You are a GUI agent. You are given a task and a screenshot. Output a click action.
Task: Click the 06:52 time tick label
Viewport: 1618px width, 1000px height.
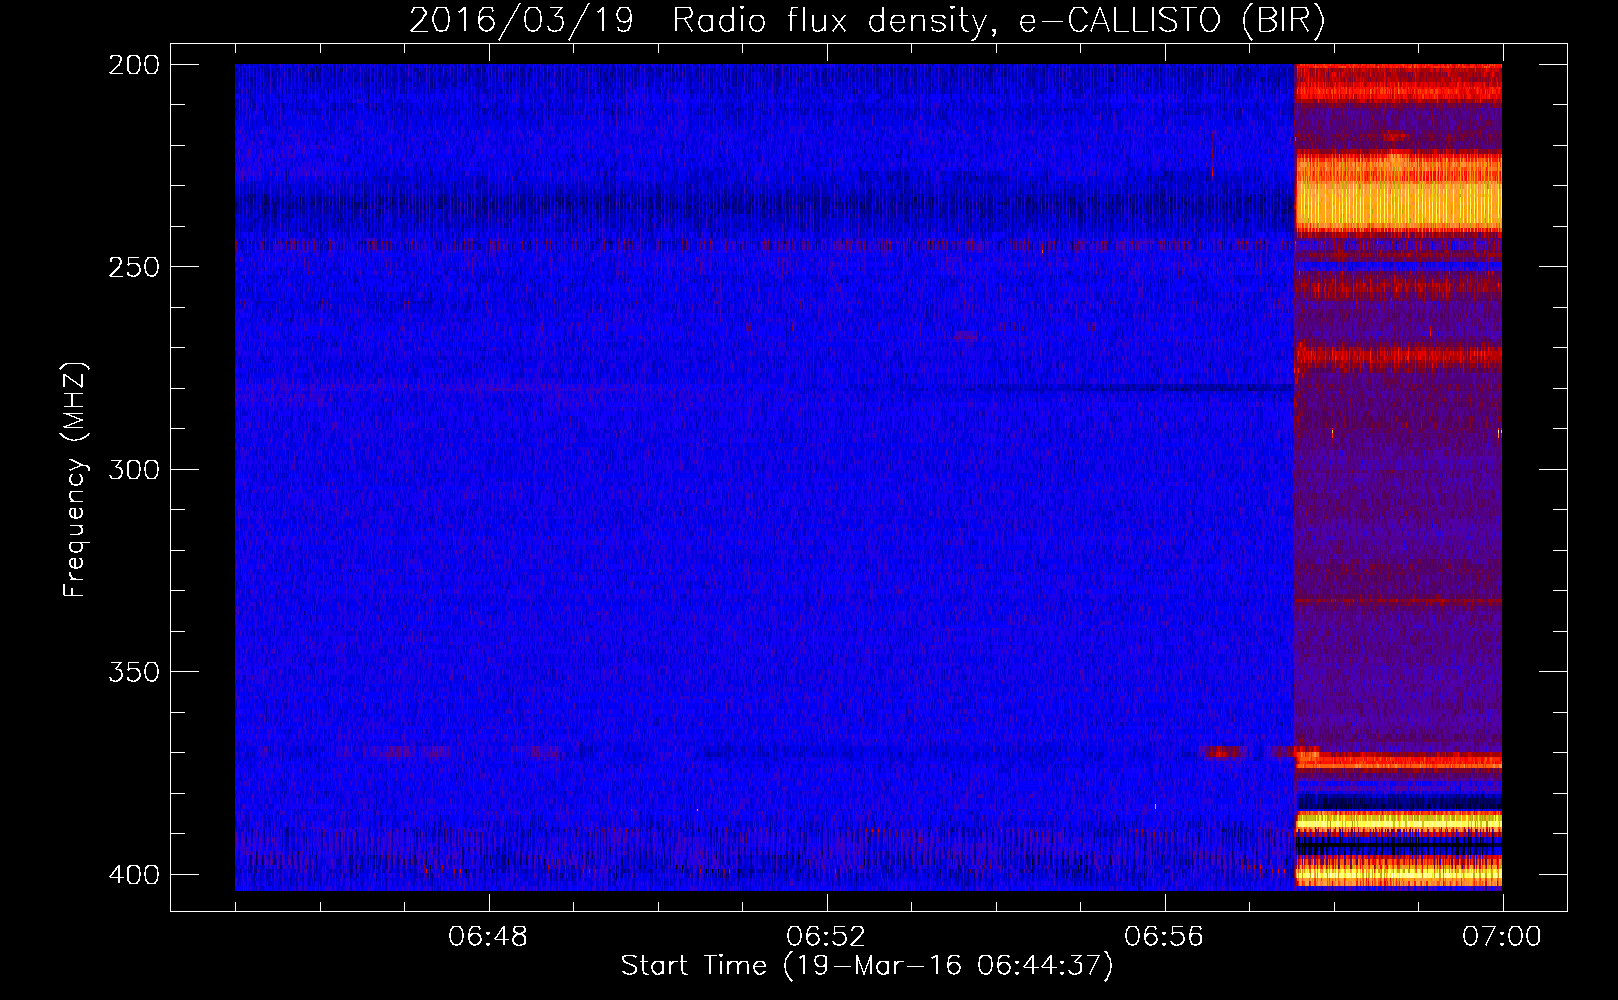click(826, 937)
